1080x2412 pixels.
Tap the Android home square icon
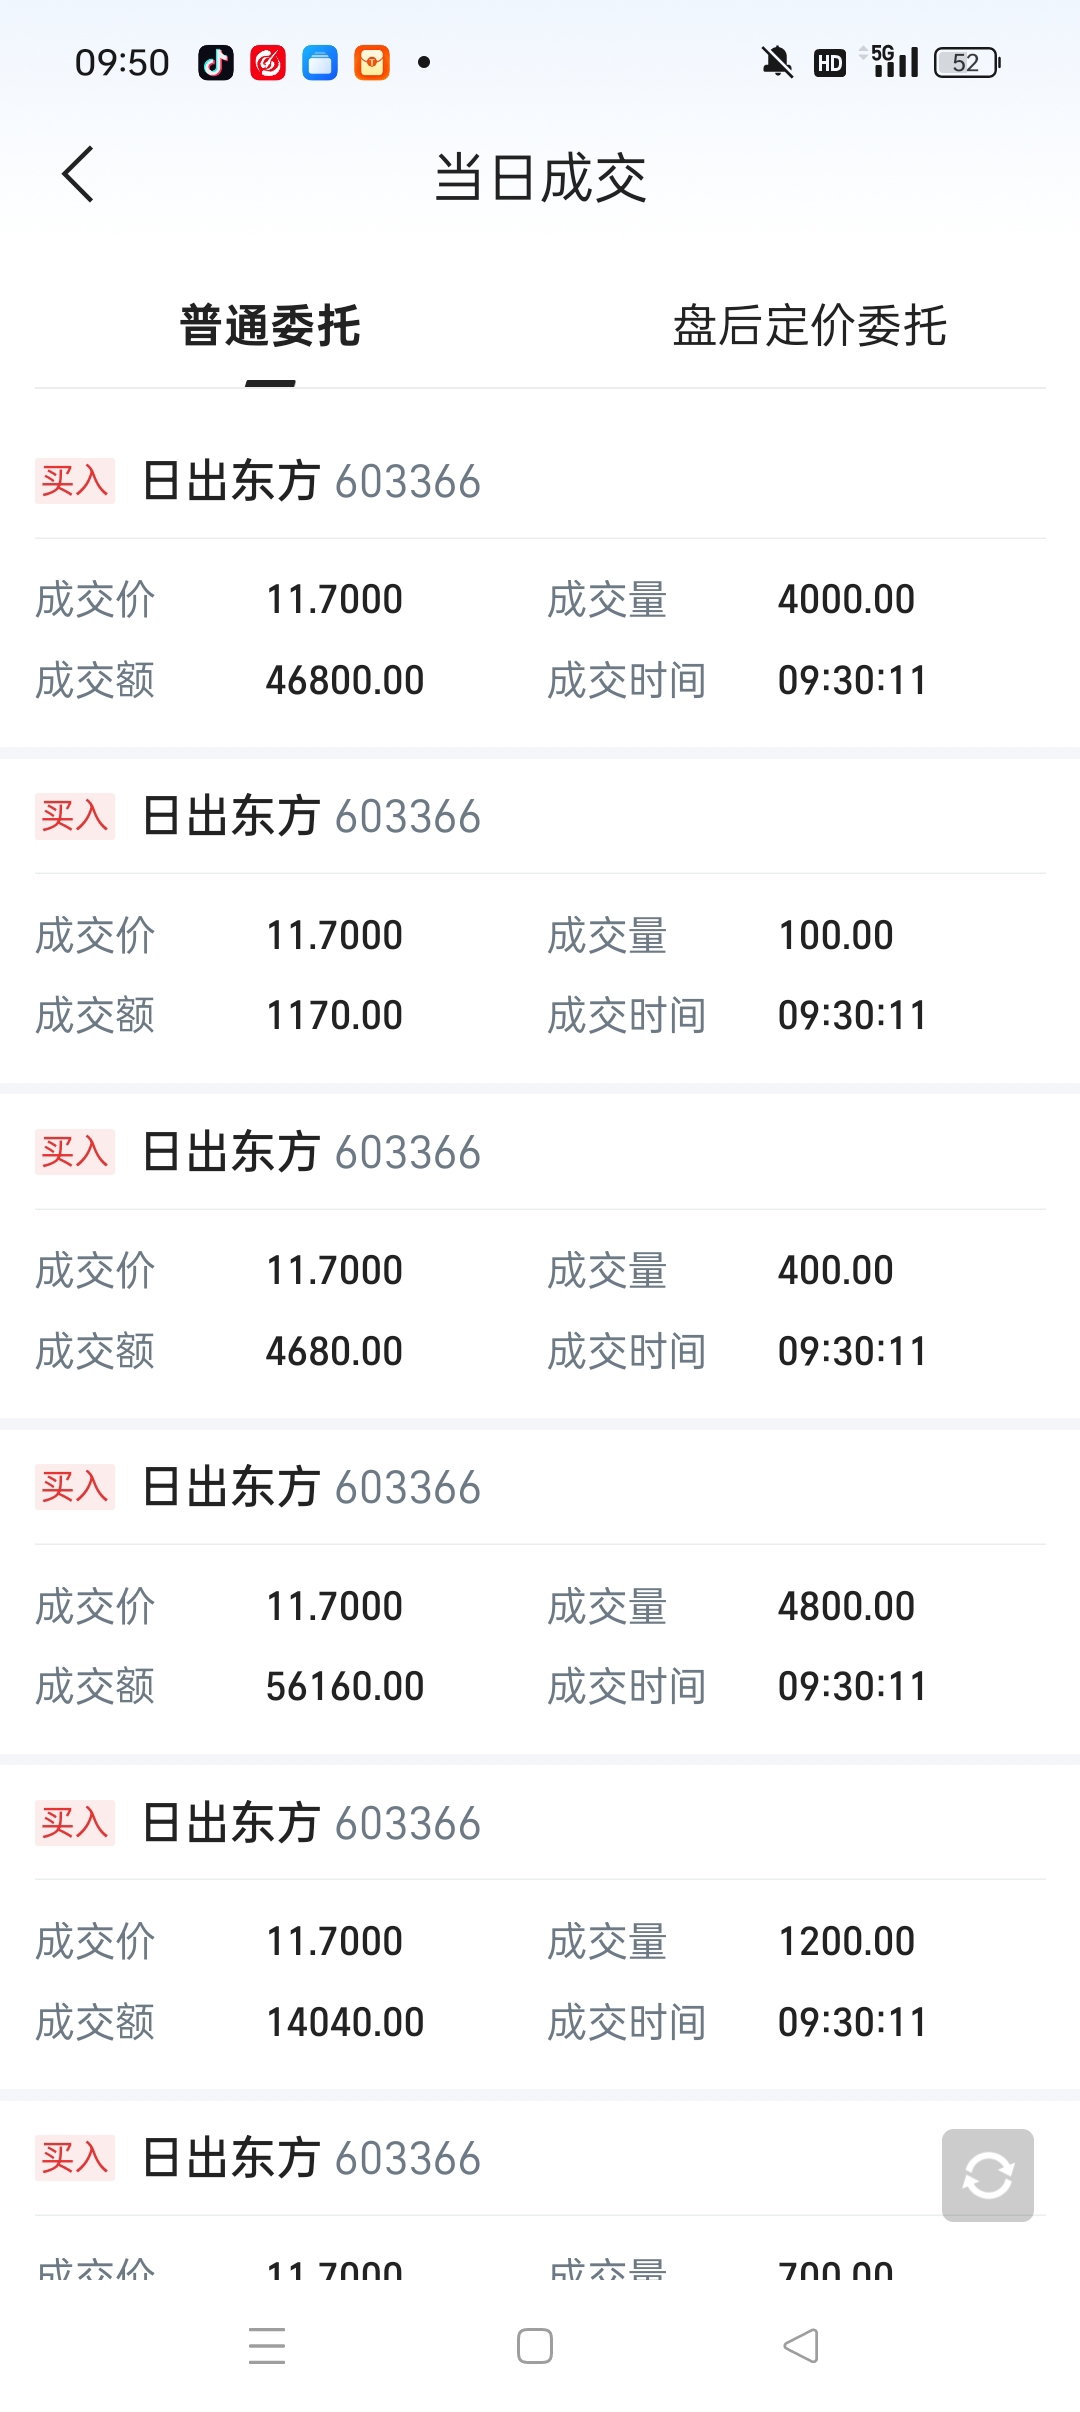(x=535, y=2346)
